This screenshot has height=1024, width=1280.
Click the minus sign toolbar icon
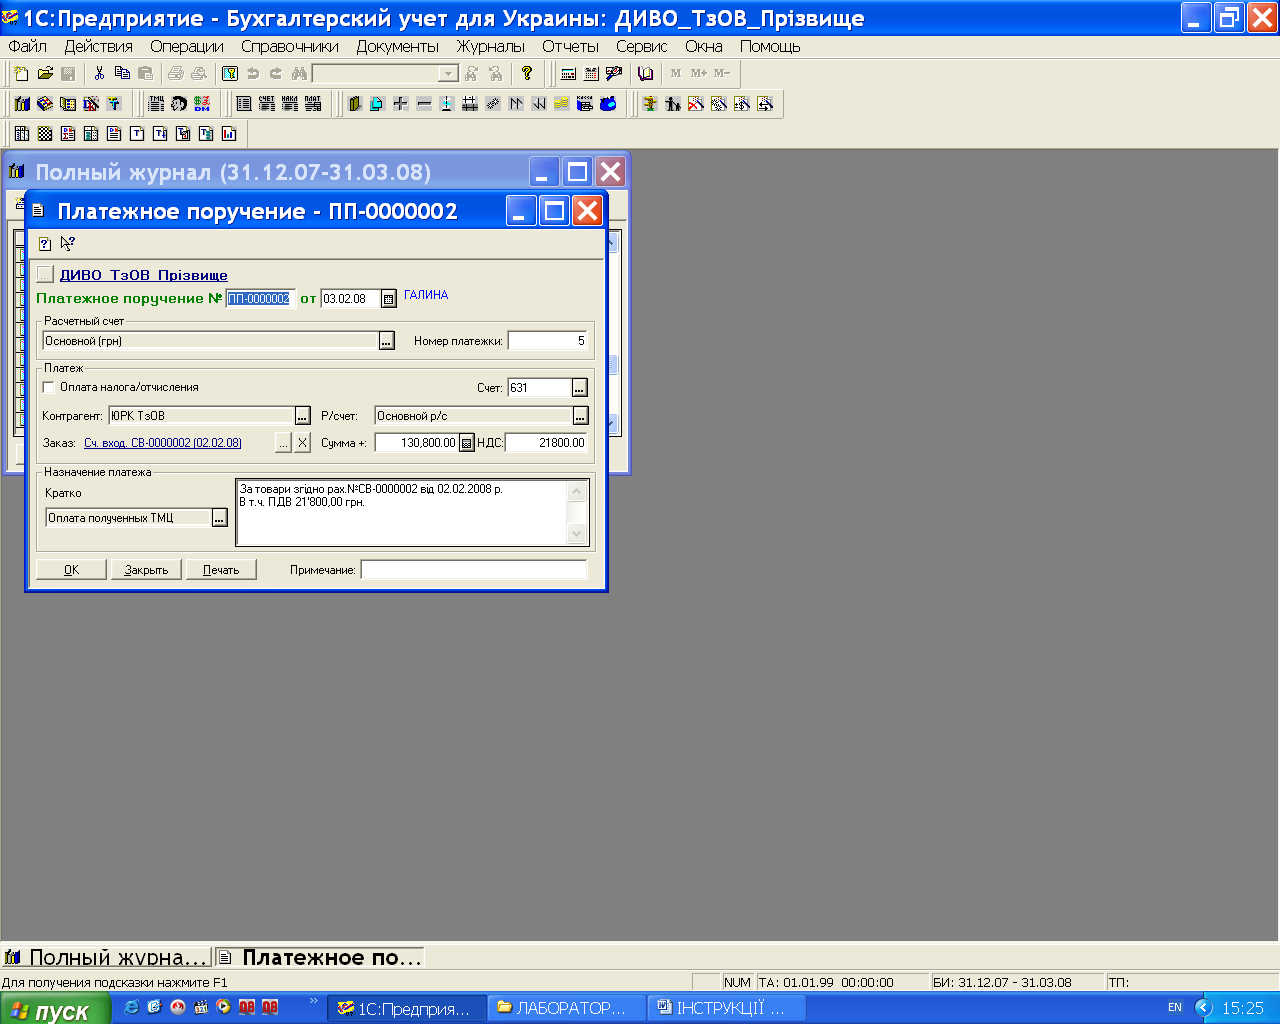423,103
